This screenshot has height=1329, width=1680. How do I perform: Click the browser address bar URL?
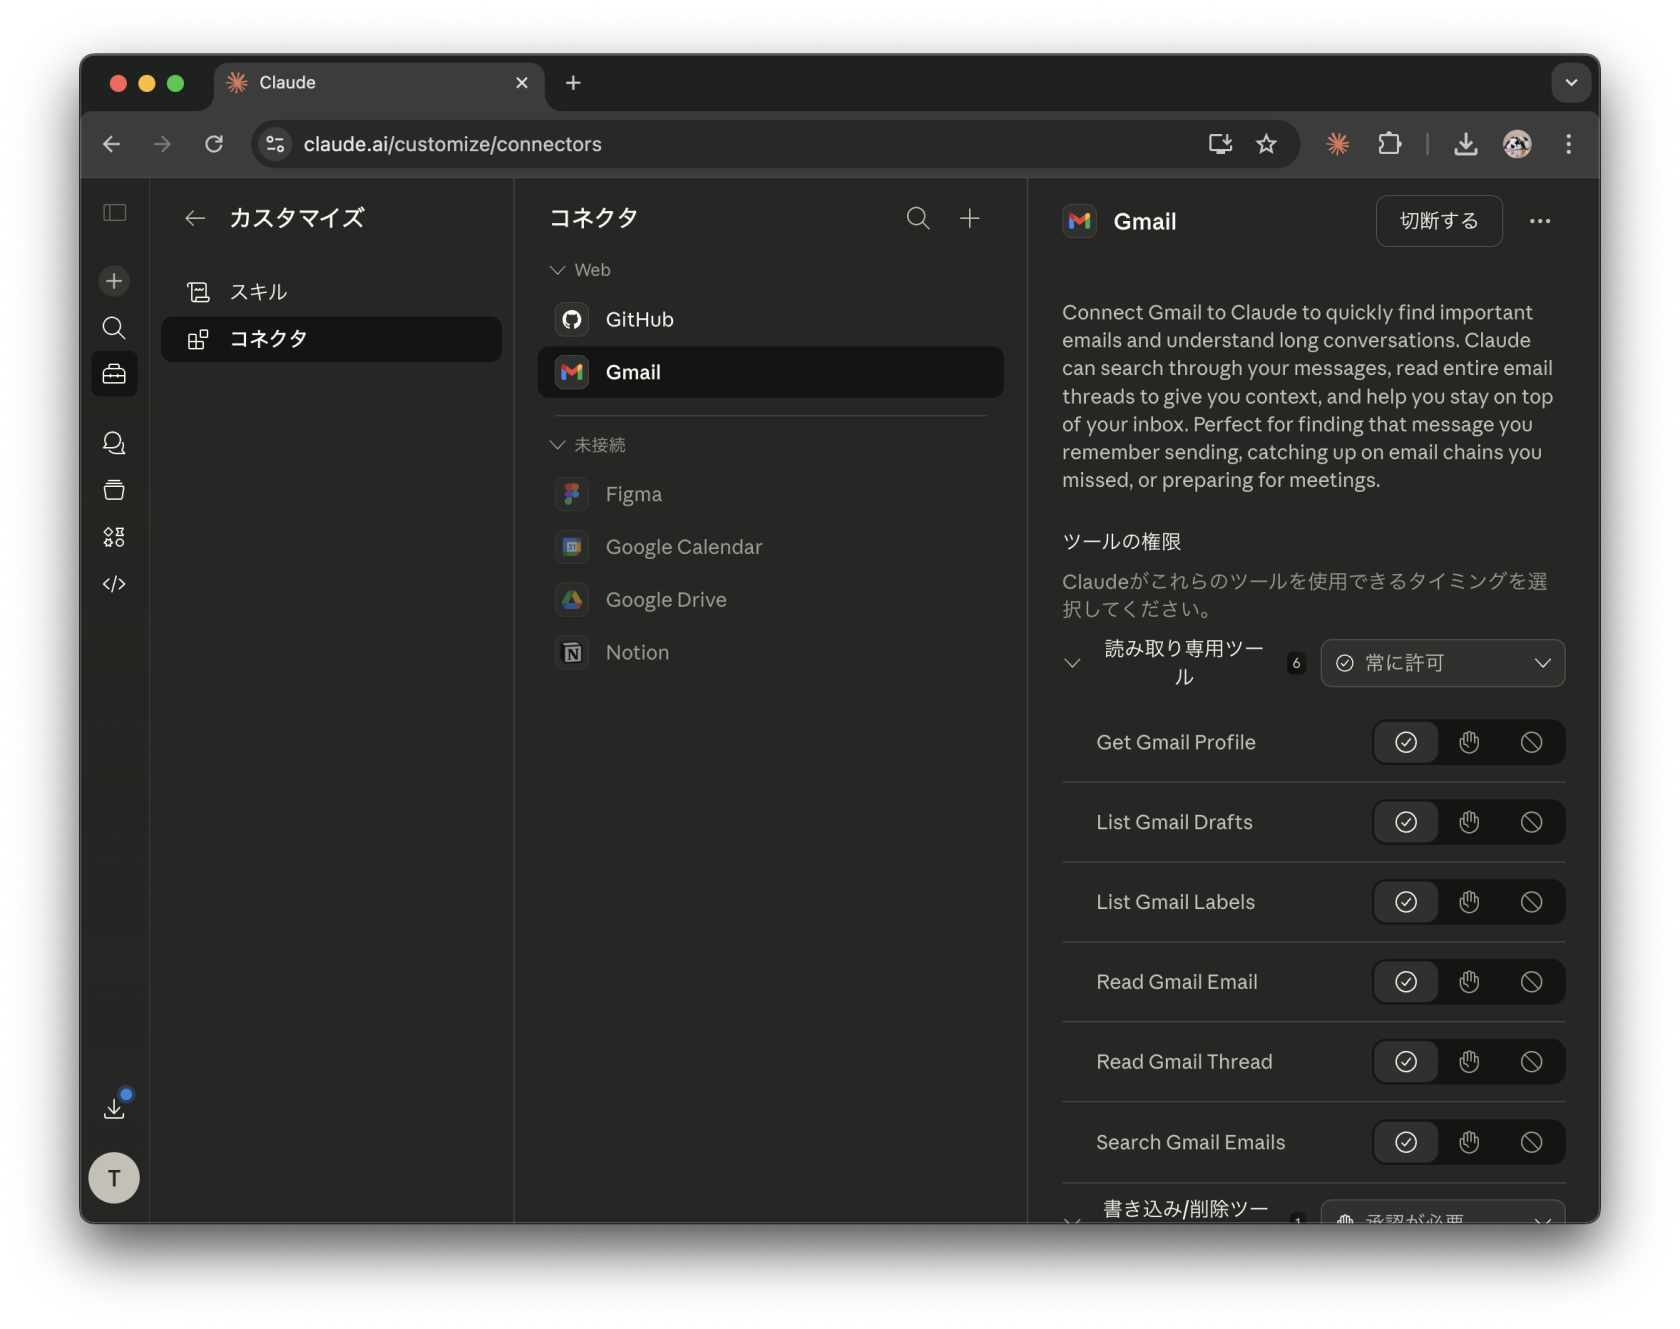(x=452, y=144)
